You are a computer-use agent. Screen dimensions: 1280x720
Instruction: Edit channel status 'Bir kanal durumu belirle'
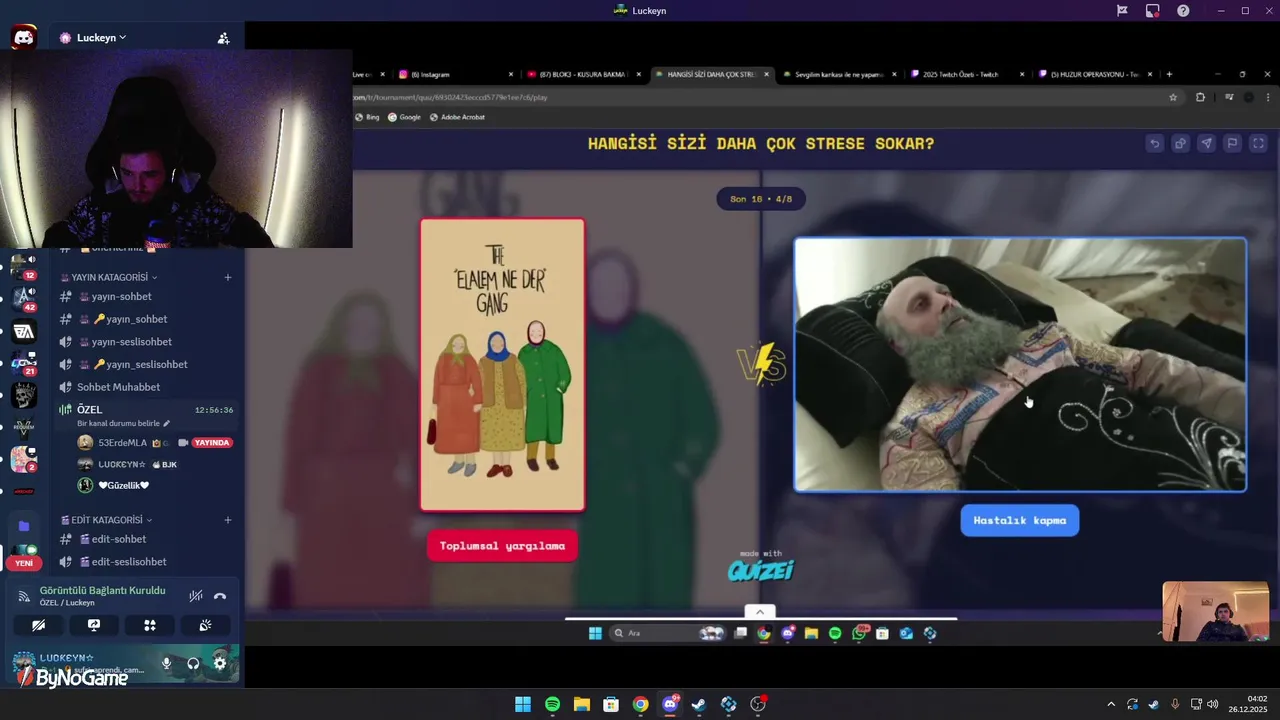click(x=124, y=424)
